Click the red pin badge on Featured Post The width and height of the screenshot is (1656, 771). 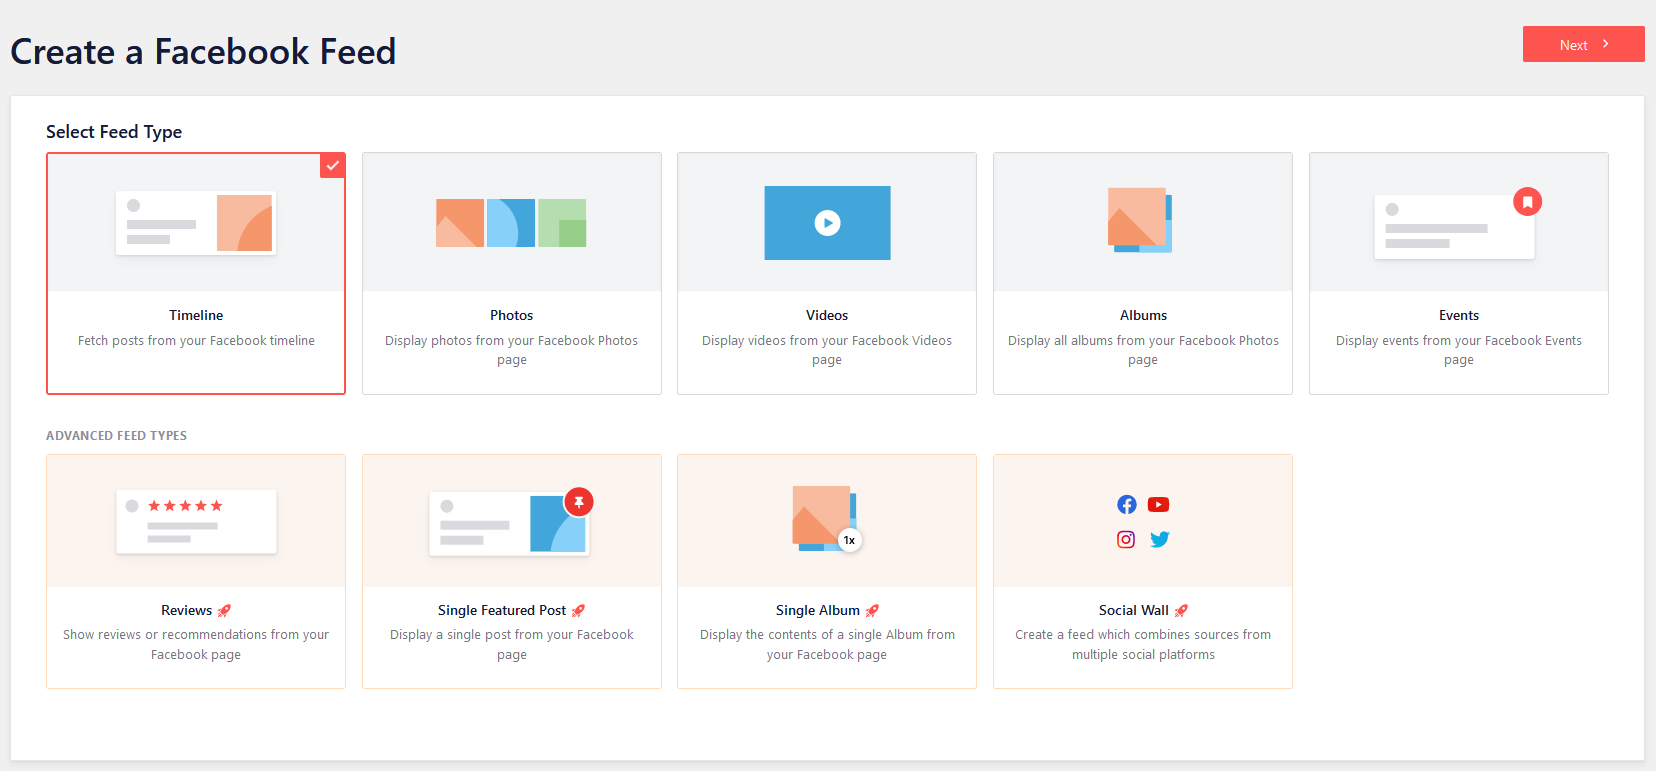coord(579,502)
